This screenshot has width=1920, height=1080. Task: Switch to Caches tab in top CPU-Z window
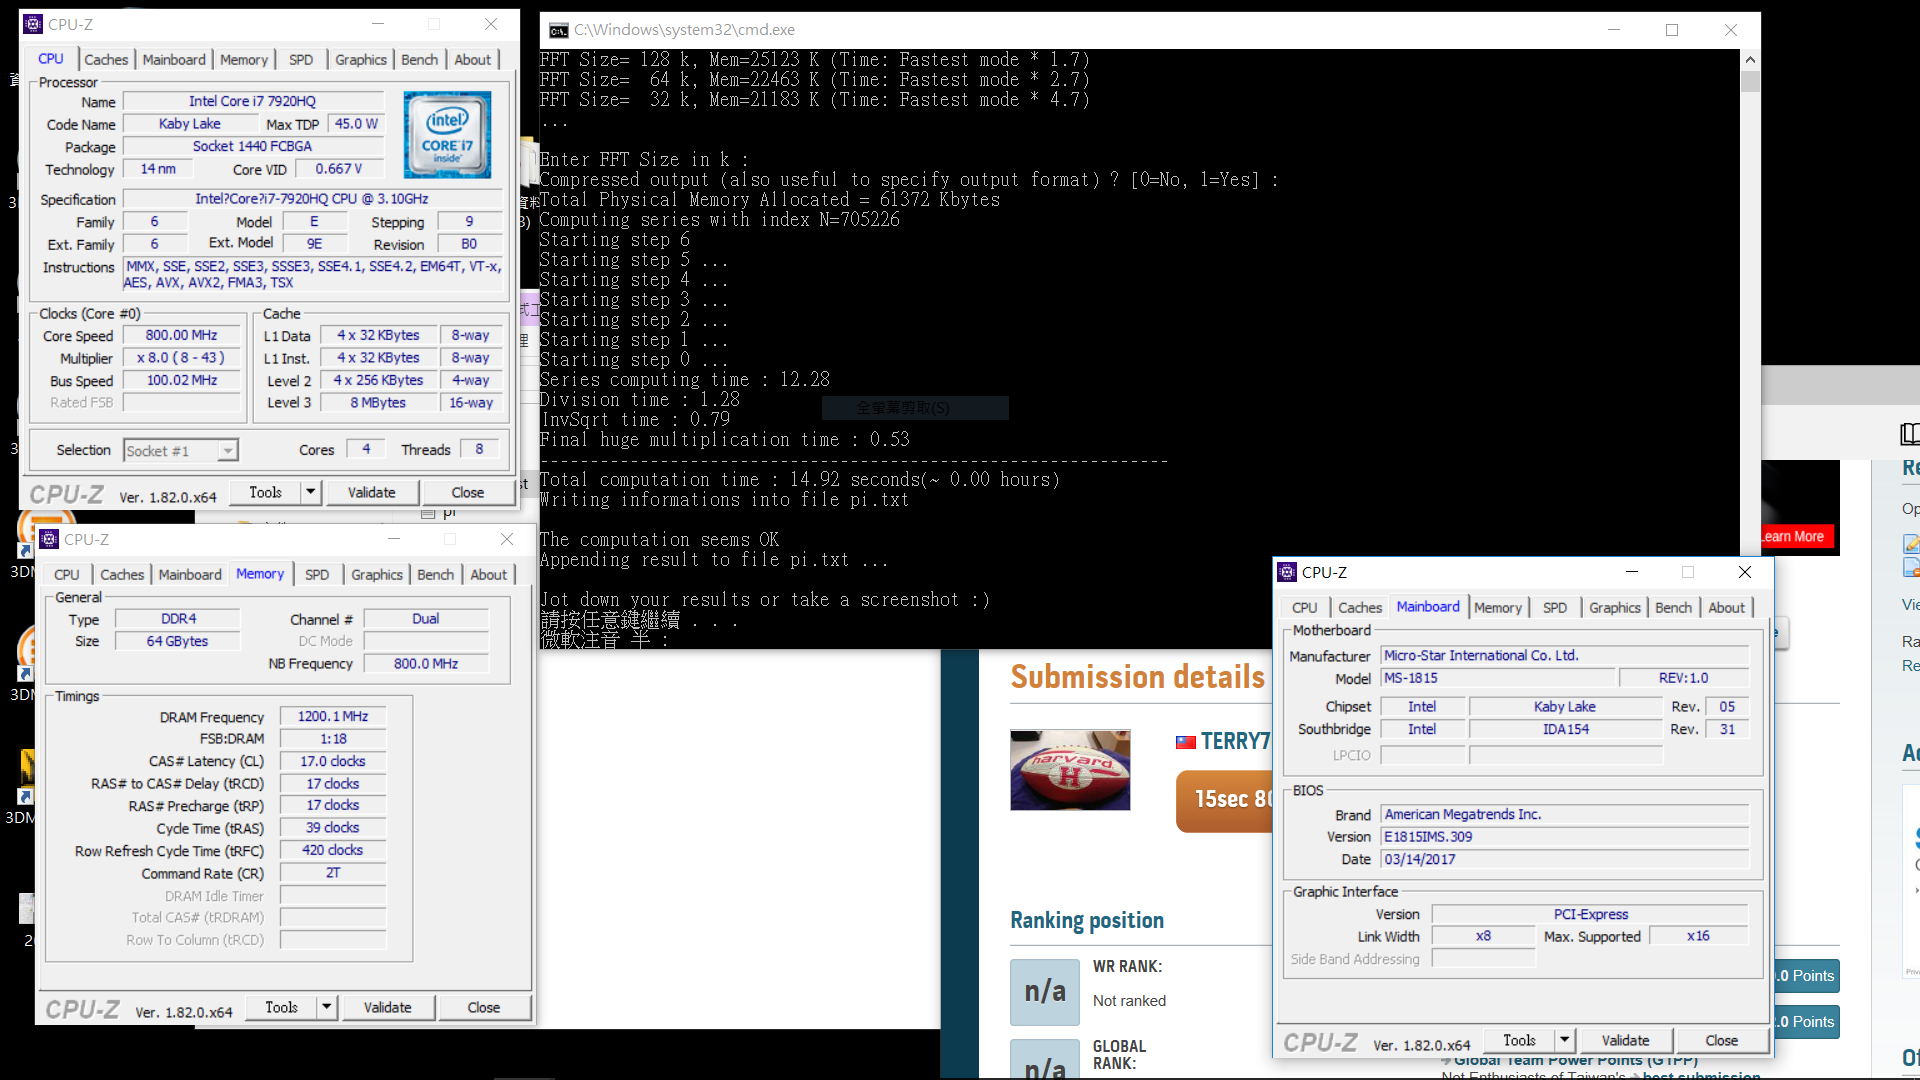tap(106, 60)
